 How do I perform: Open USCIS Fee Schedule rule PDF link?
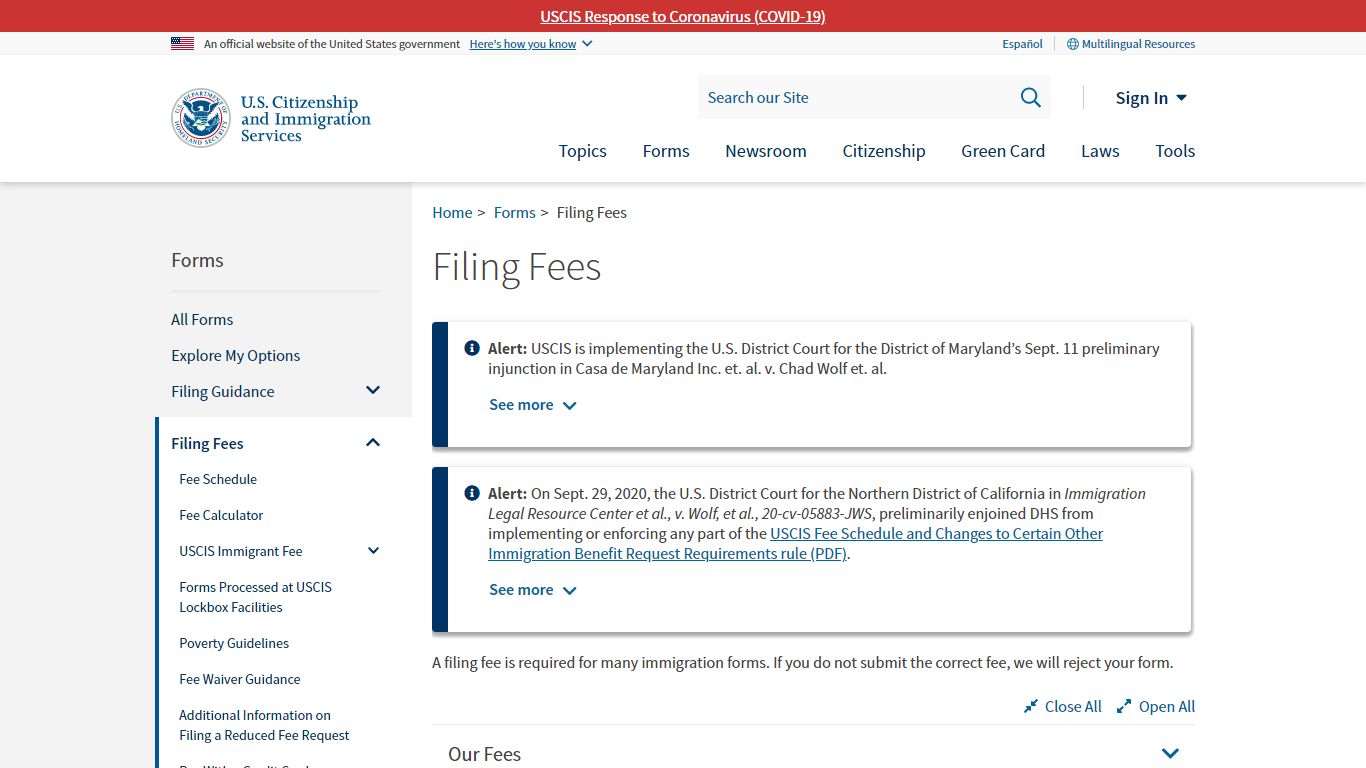tap(795, 544)
